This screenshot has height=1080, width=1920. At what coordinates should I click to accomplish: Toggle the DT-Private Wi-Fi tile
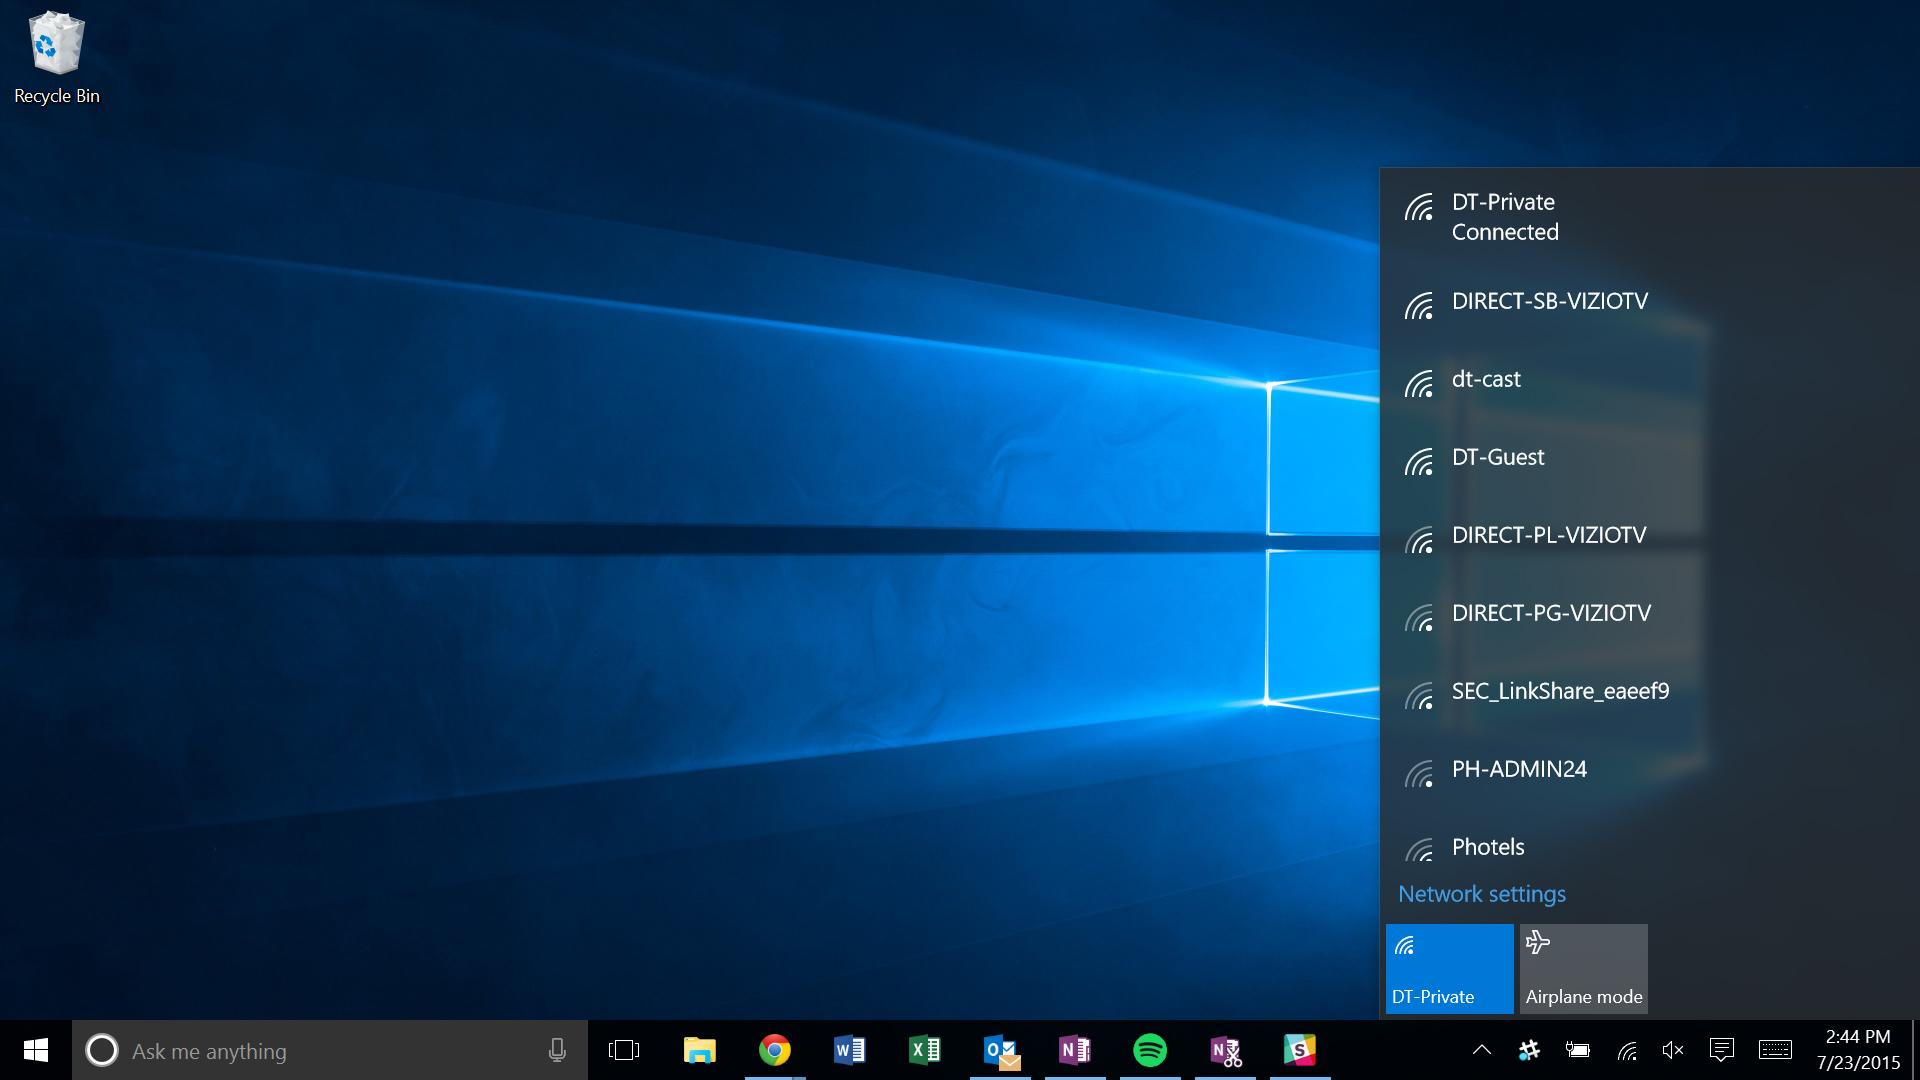tap(1449, 968)
